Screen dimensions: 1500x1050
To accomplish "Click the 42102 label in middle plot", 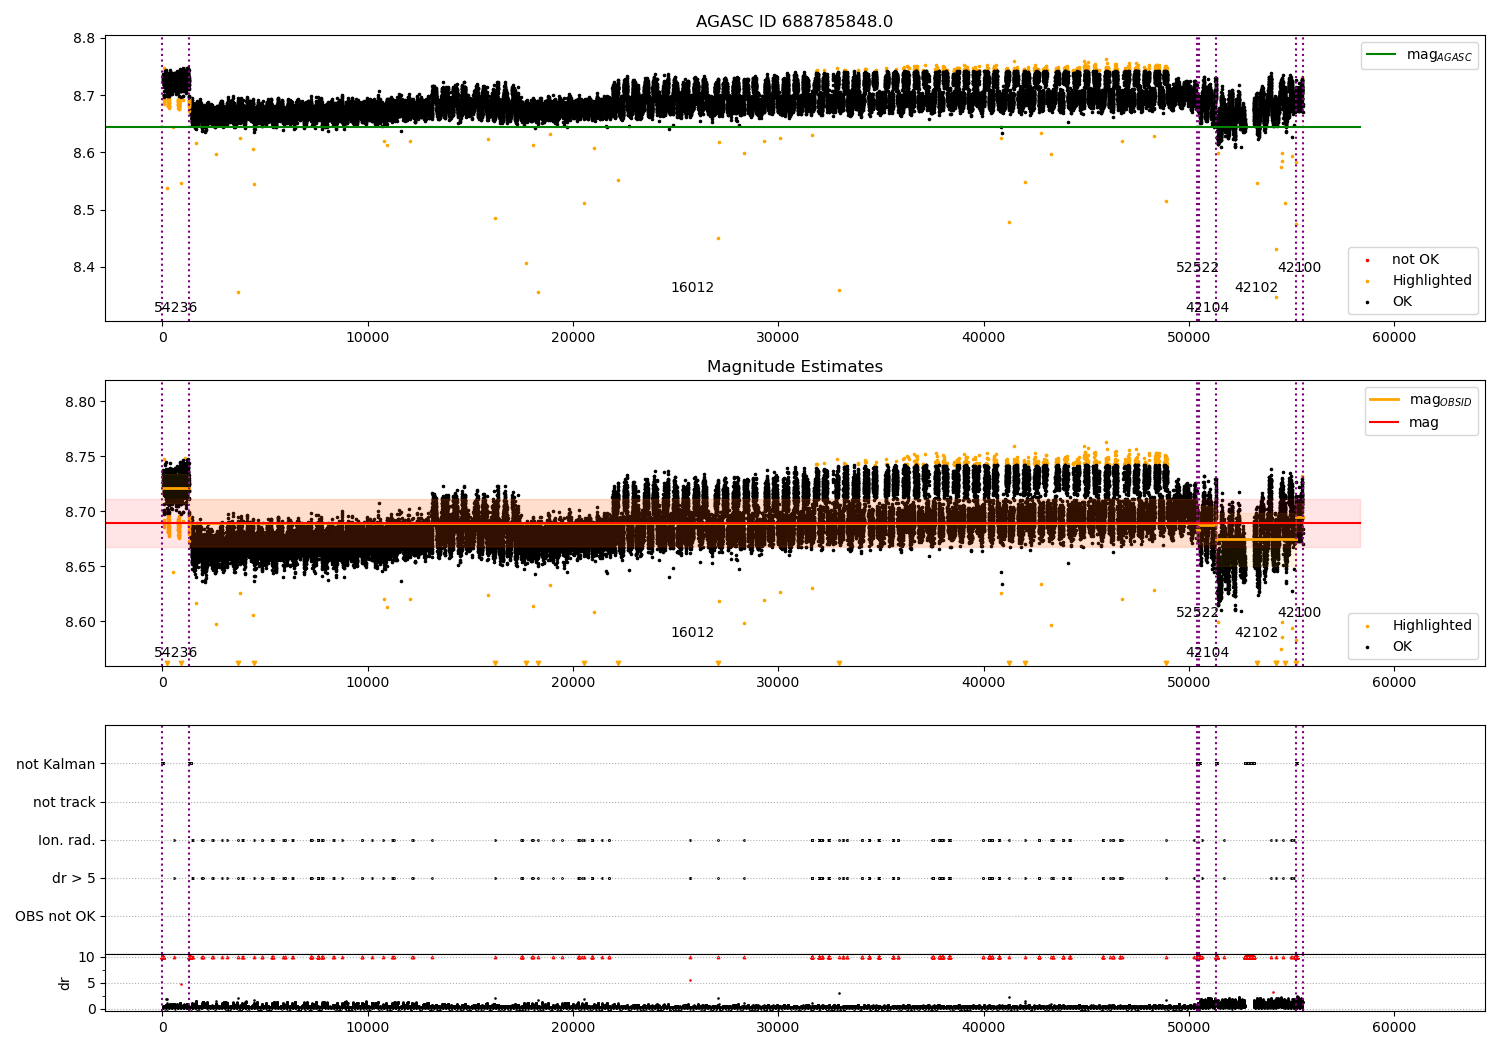I will coord(1256,633).
